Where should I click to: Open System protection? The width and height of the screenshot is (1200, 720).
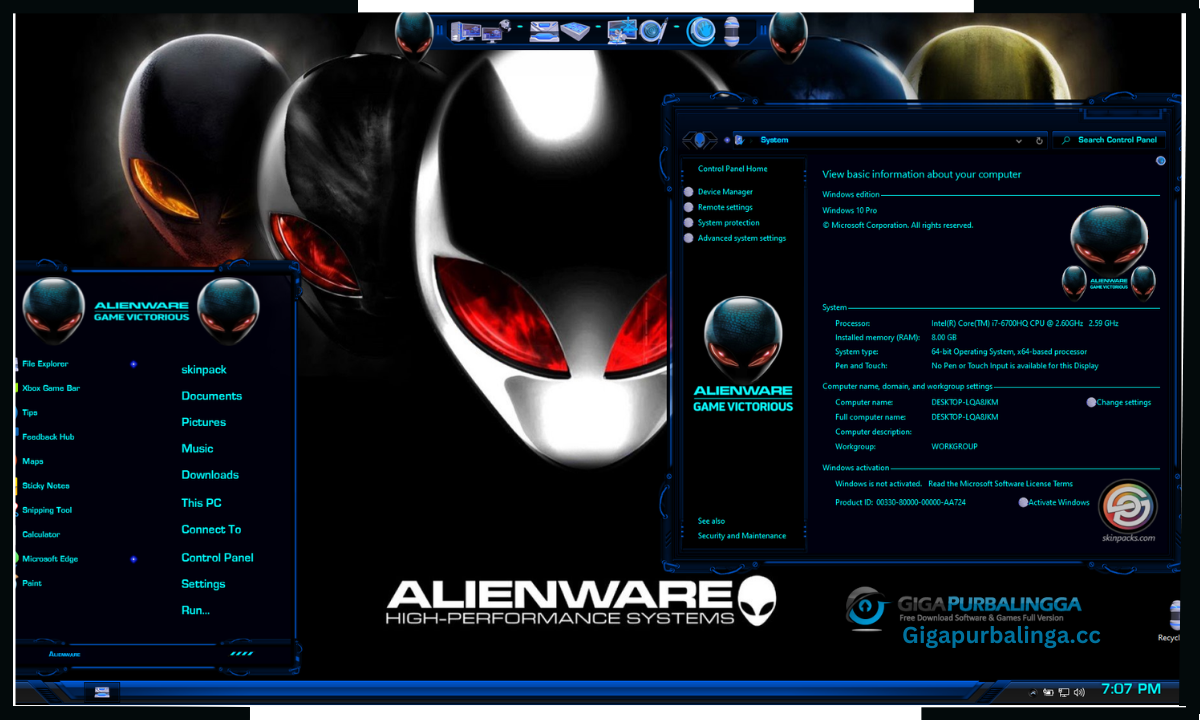tap(729, 223)
